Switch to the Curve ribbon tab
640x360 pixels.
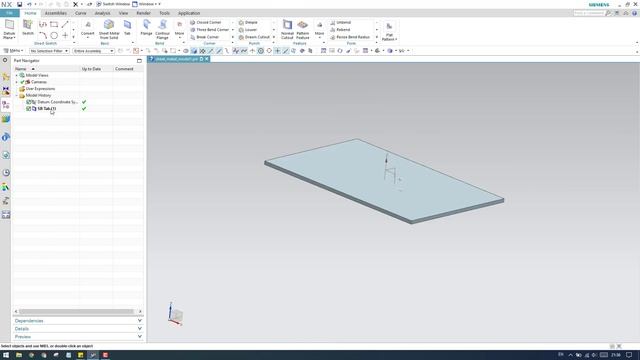pos(80,13)
